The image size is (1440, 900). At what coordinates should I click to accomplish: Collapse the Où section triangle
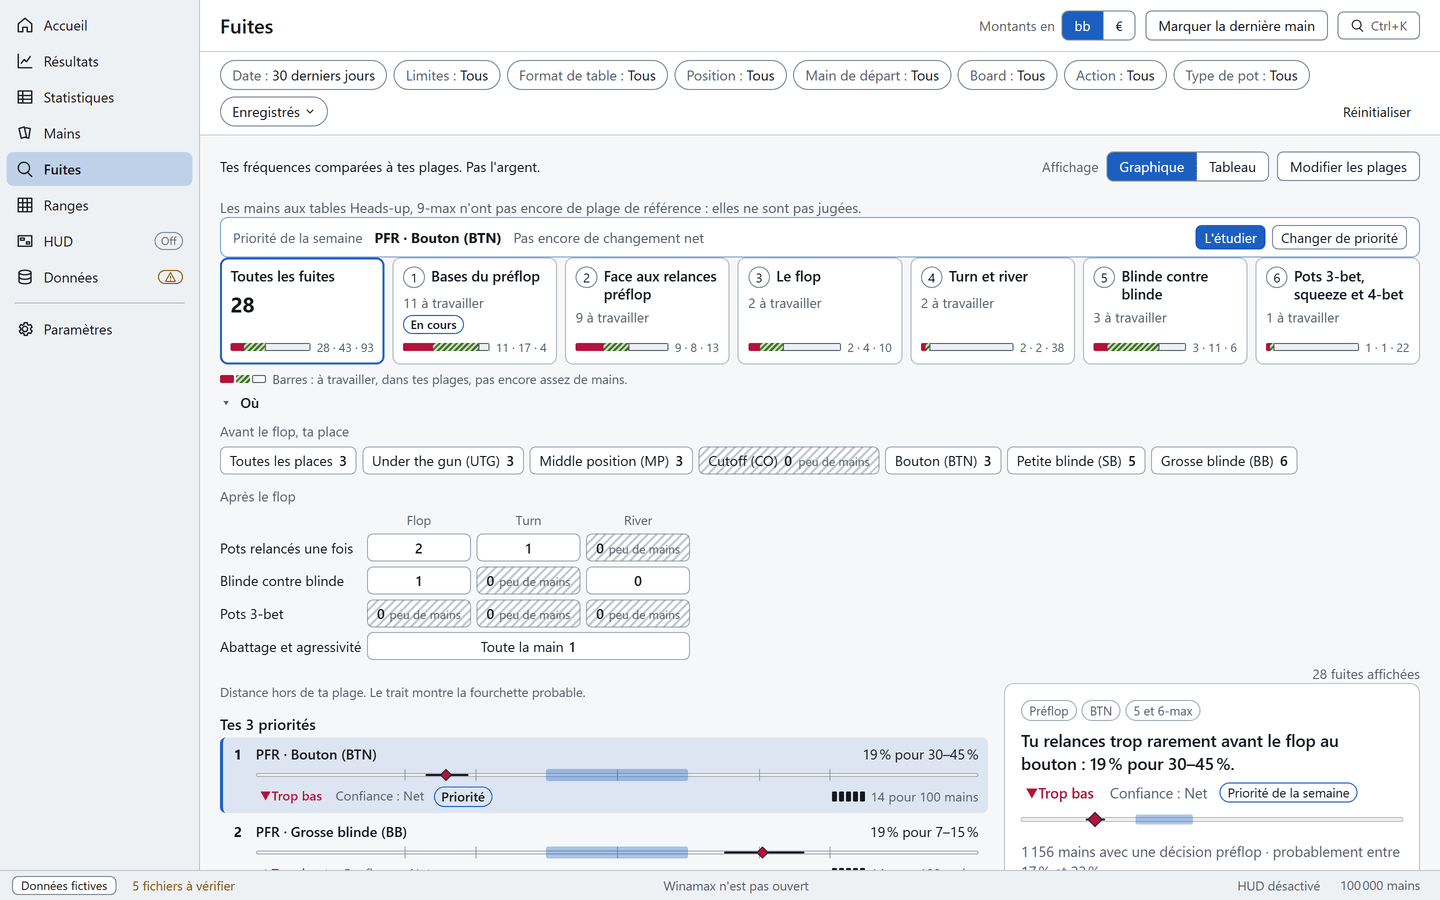(x=226, y=403)
